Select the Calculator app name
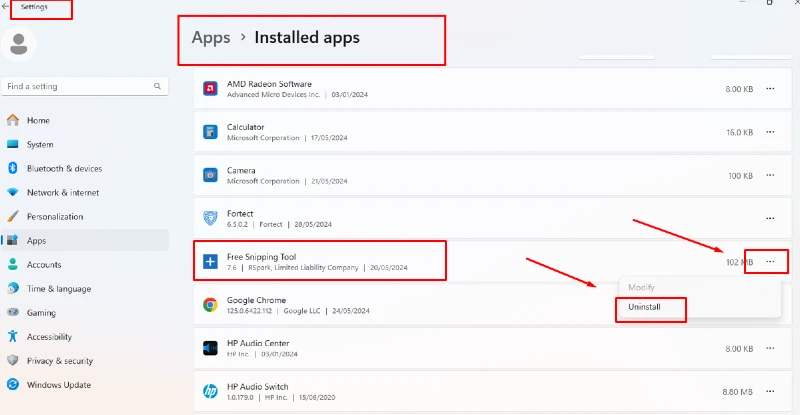Viewport: 800px width, 415px height. [245, 127]
